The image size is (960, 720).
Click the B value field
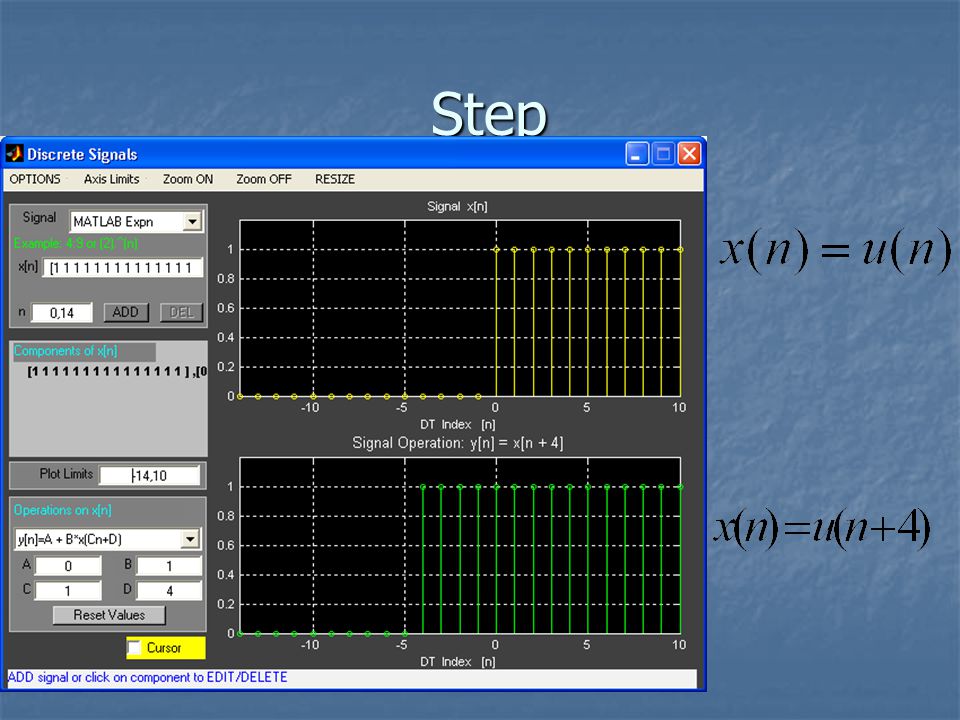(x=169, y=566)
